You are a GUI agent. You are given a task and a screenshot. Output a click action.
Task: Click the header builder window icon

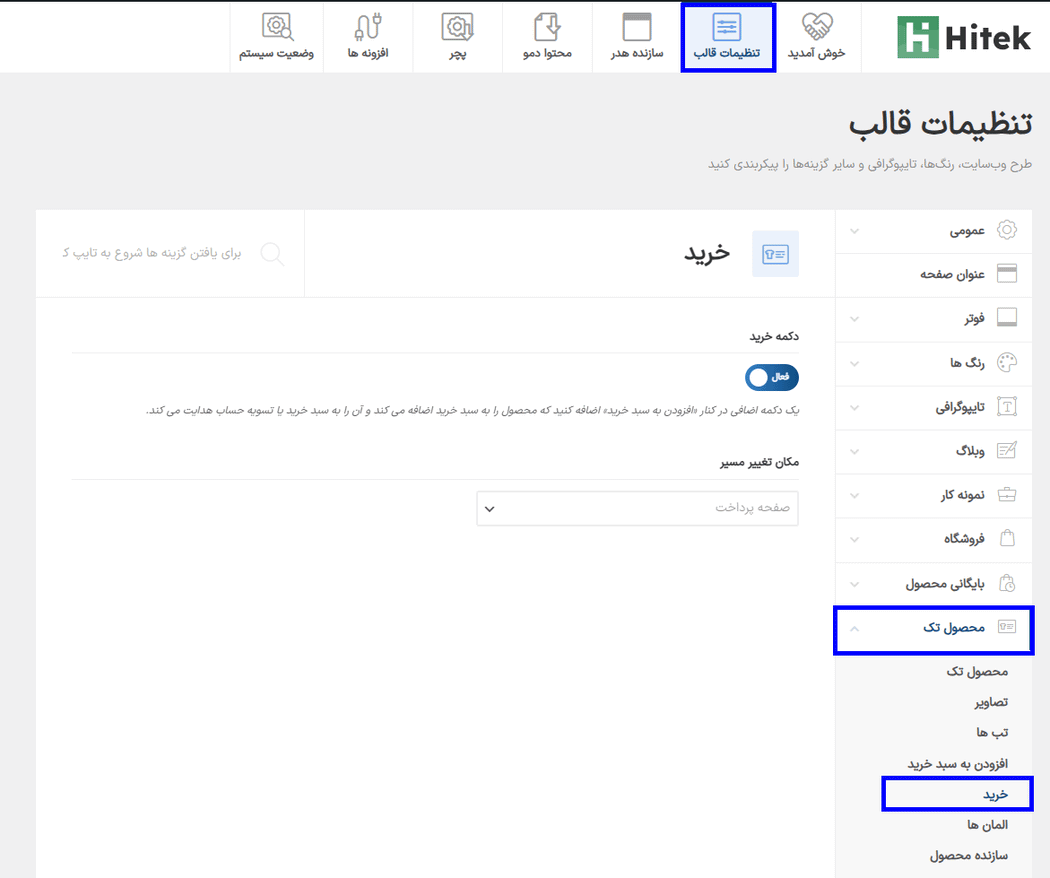pyautogui.click(x=637, y=27)
